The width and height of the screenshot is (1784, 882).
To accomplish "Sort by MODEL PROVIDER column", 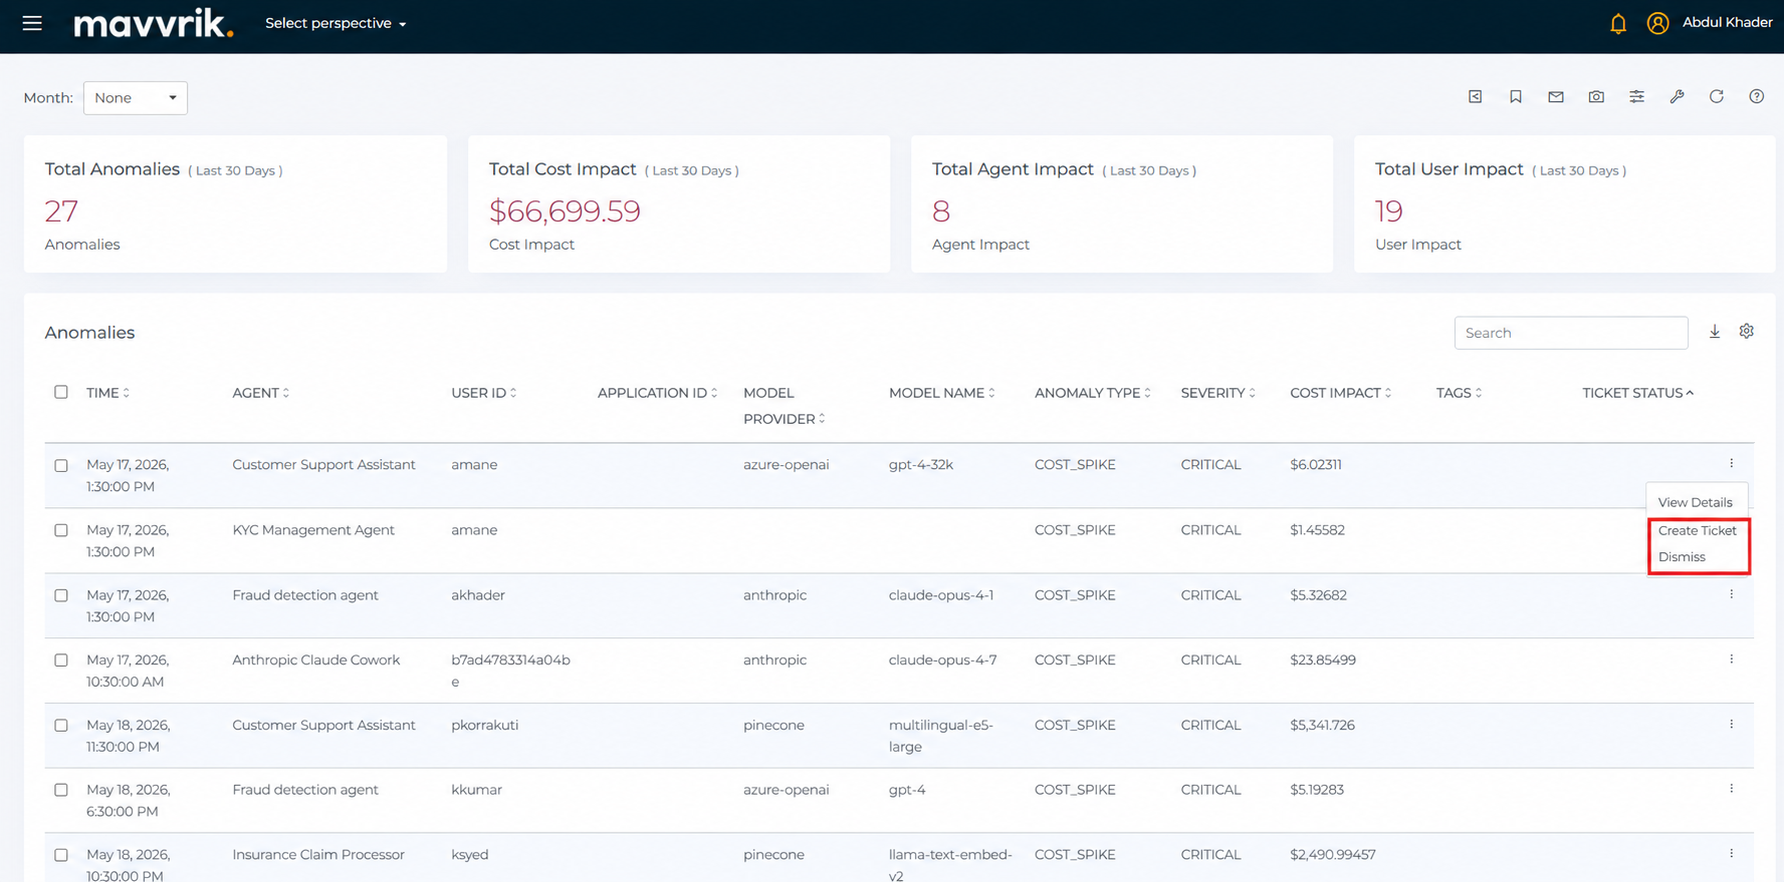I will click(784, 406).
